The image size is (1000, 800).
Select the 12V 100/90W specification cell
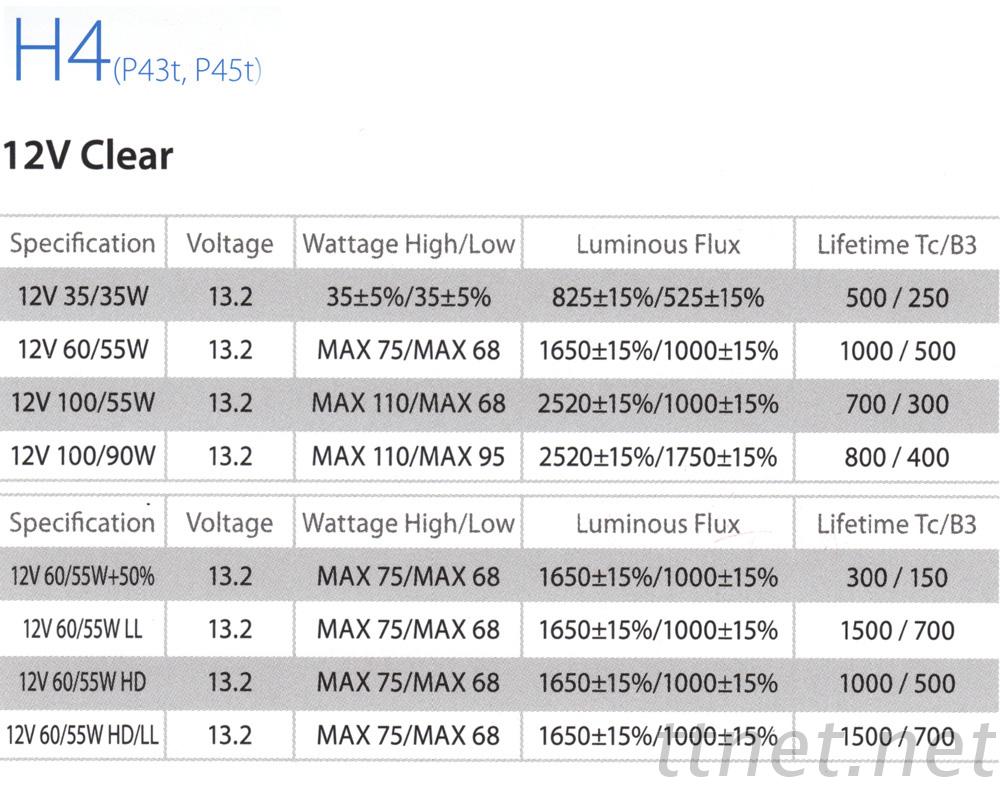click(83, 457)
